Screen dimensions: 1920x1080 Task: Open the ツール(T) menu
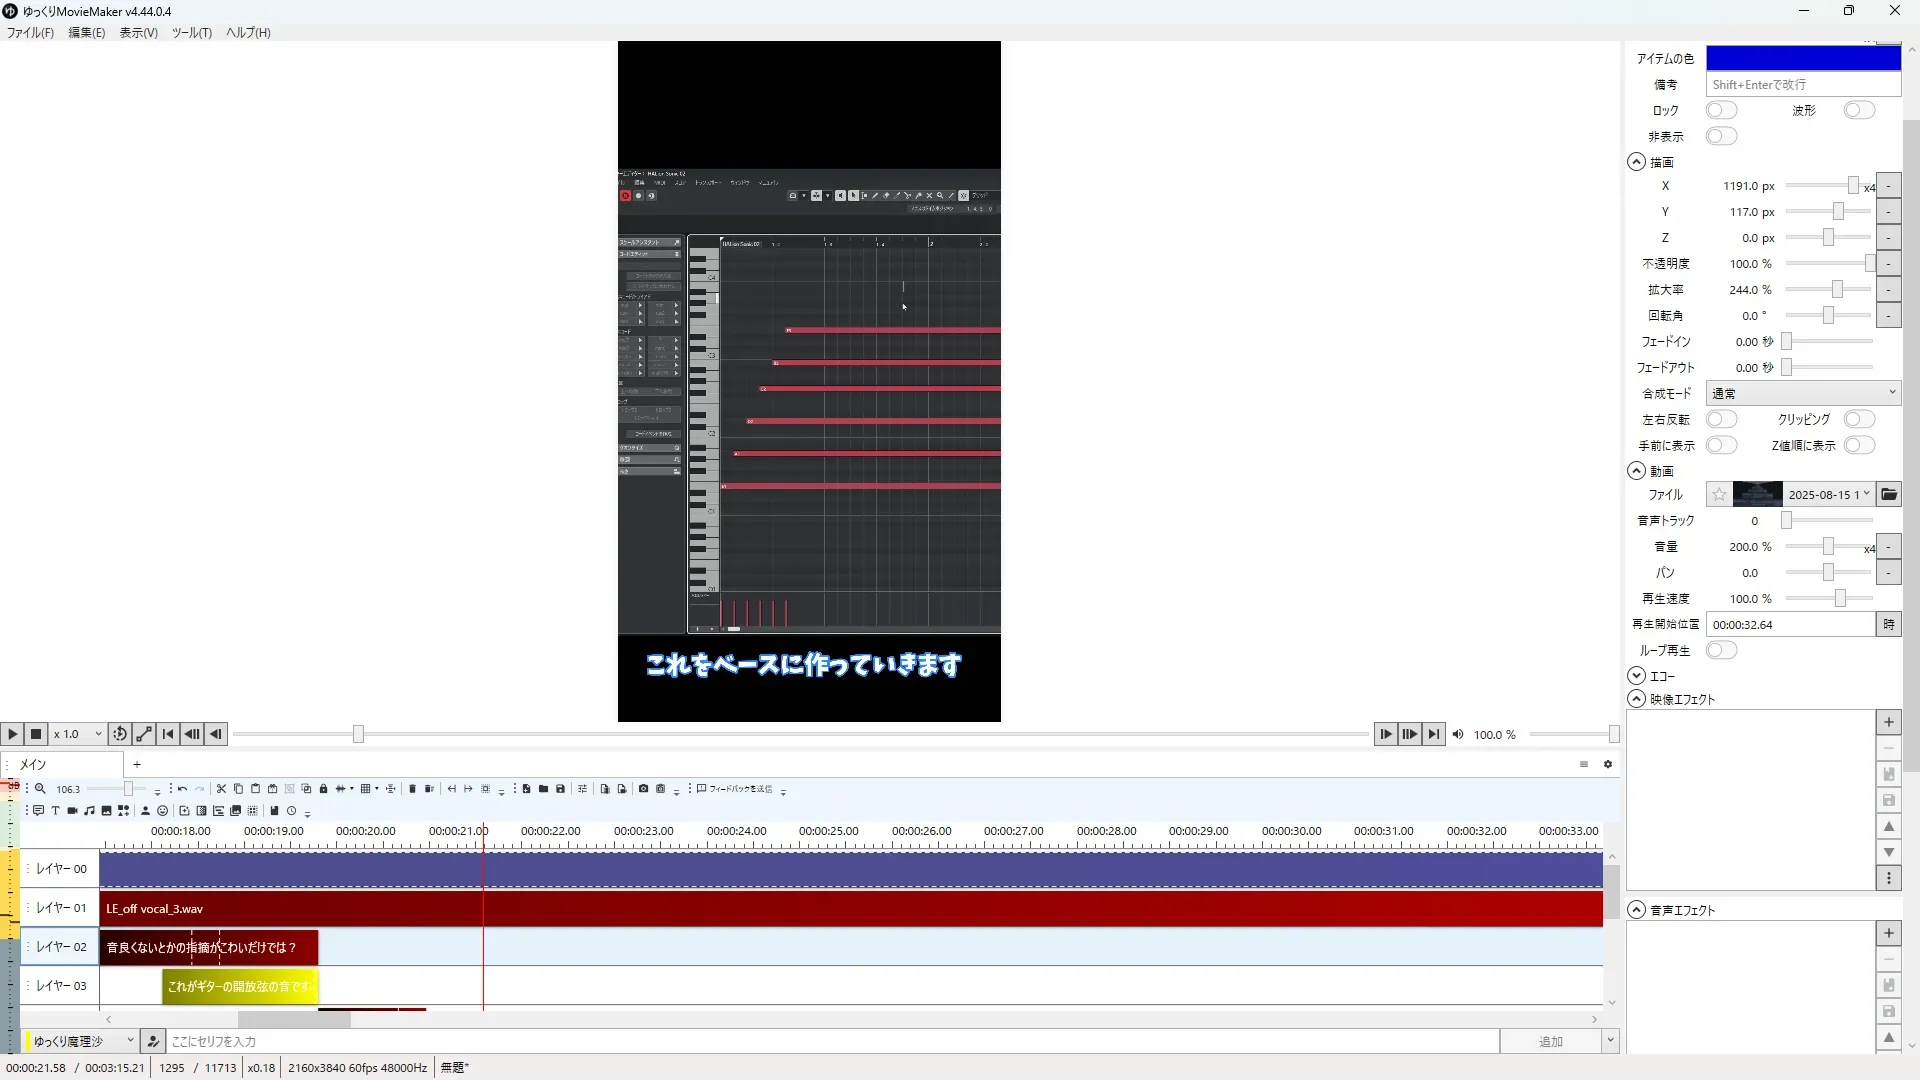click(191, 33)
